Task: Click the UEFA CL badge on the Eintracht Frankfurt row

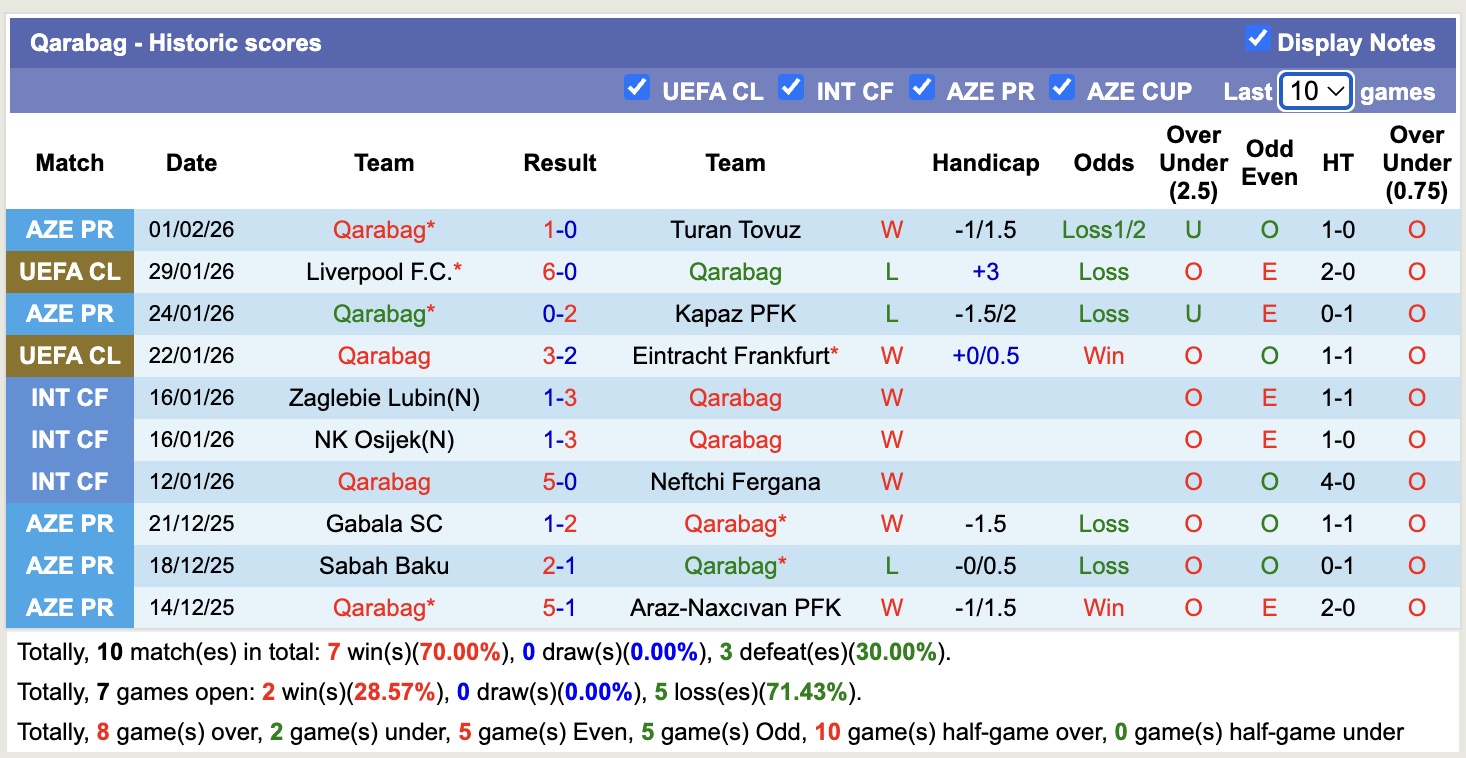Action: (x=69, y=355)
